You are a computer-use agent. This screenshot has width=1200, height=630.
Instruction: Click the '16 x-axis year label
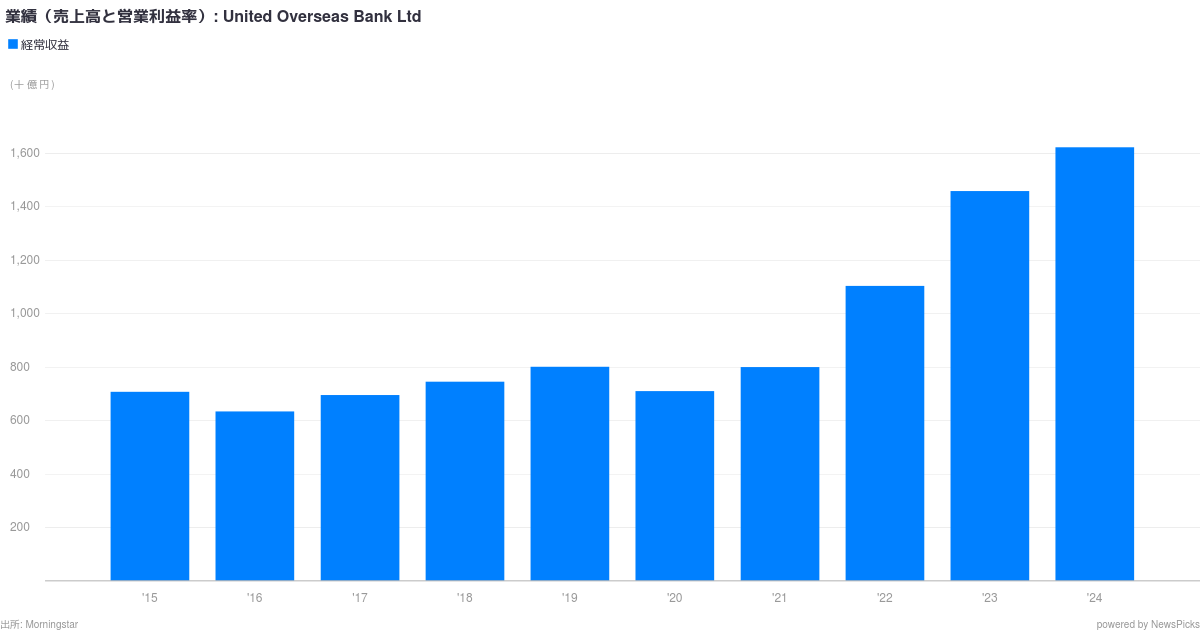click(x=255, y=598)
